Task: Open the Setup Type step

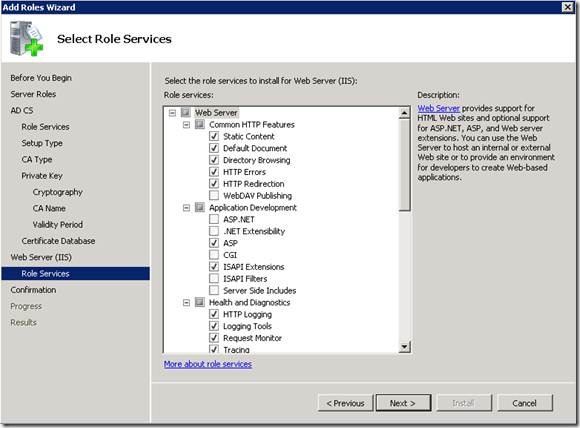Action: [x=42, y=143]
